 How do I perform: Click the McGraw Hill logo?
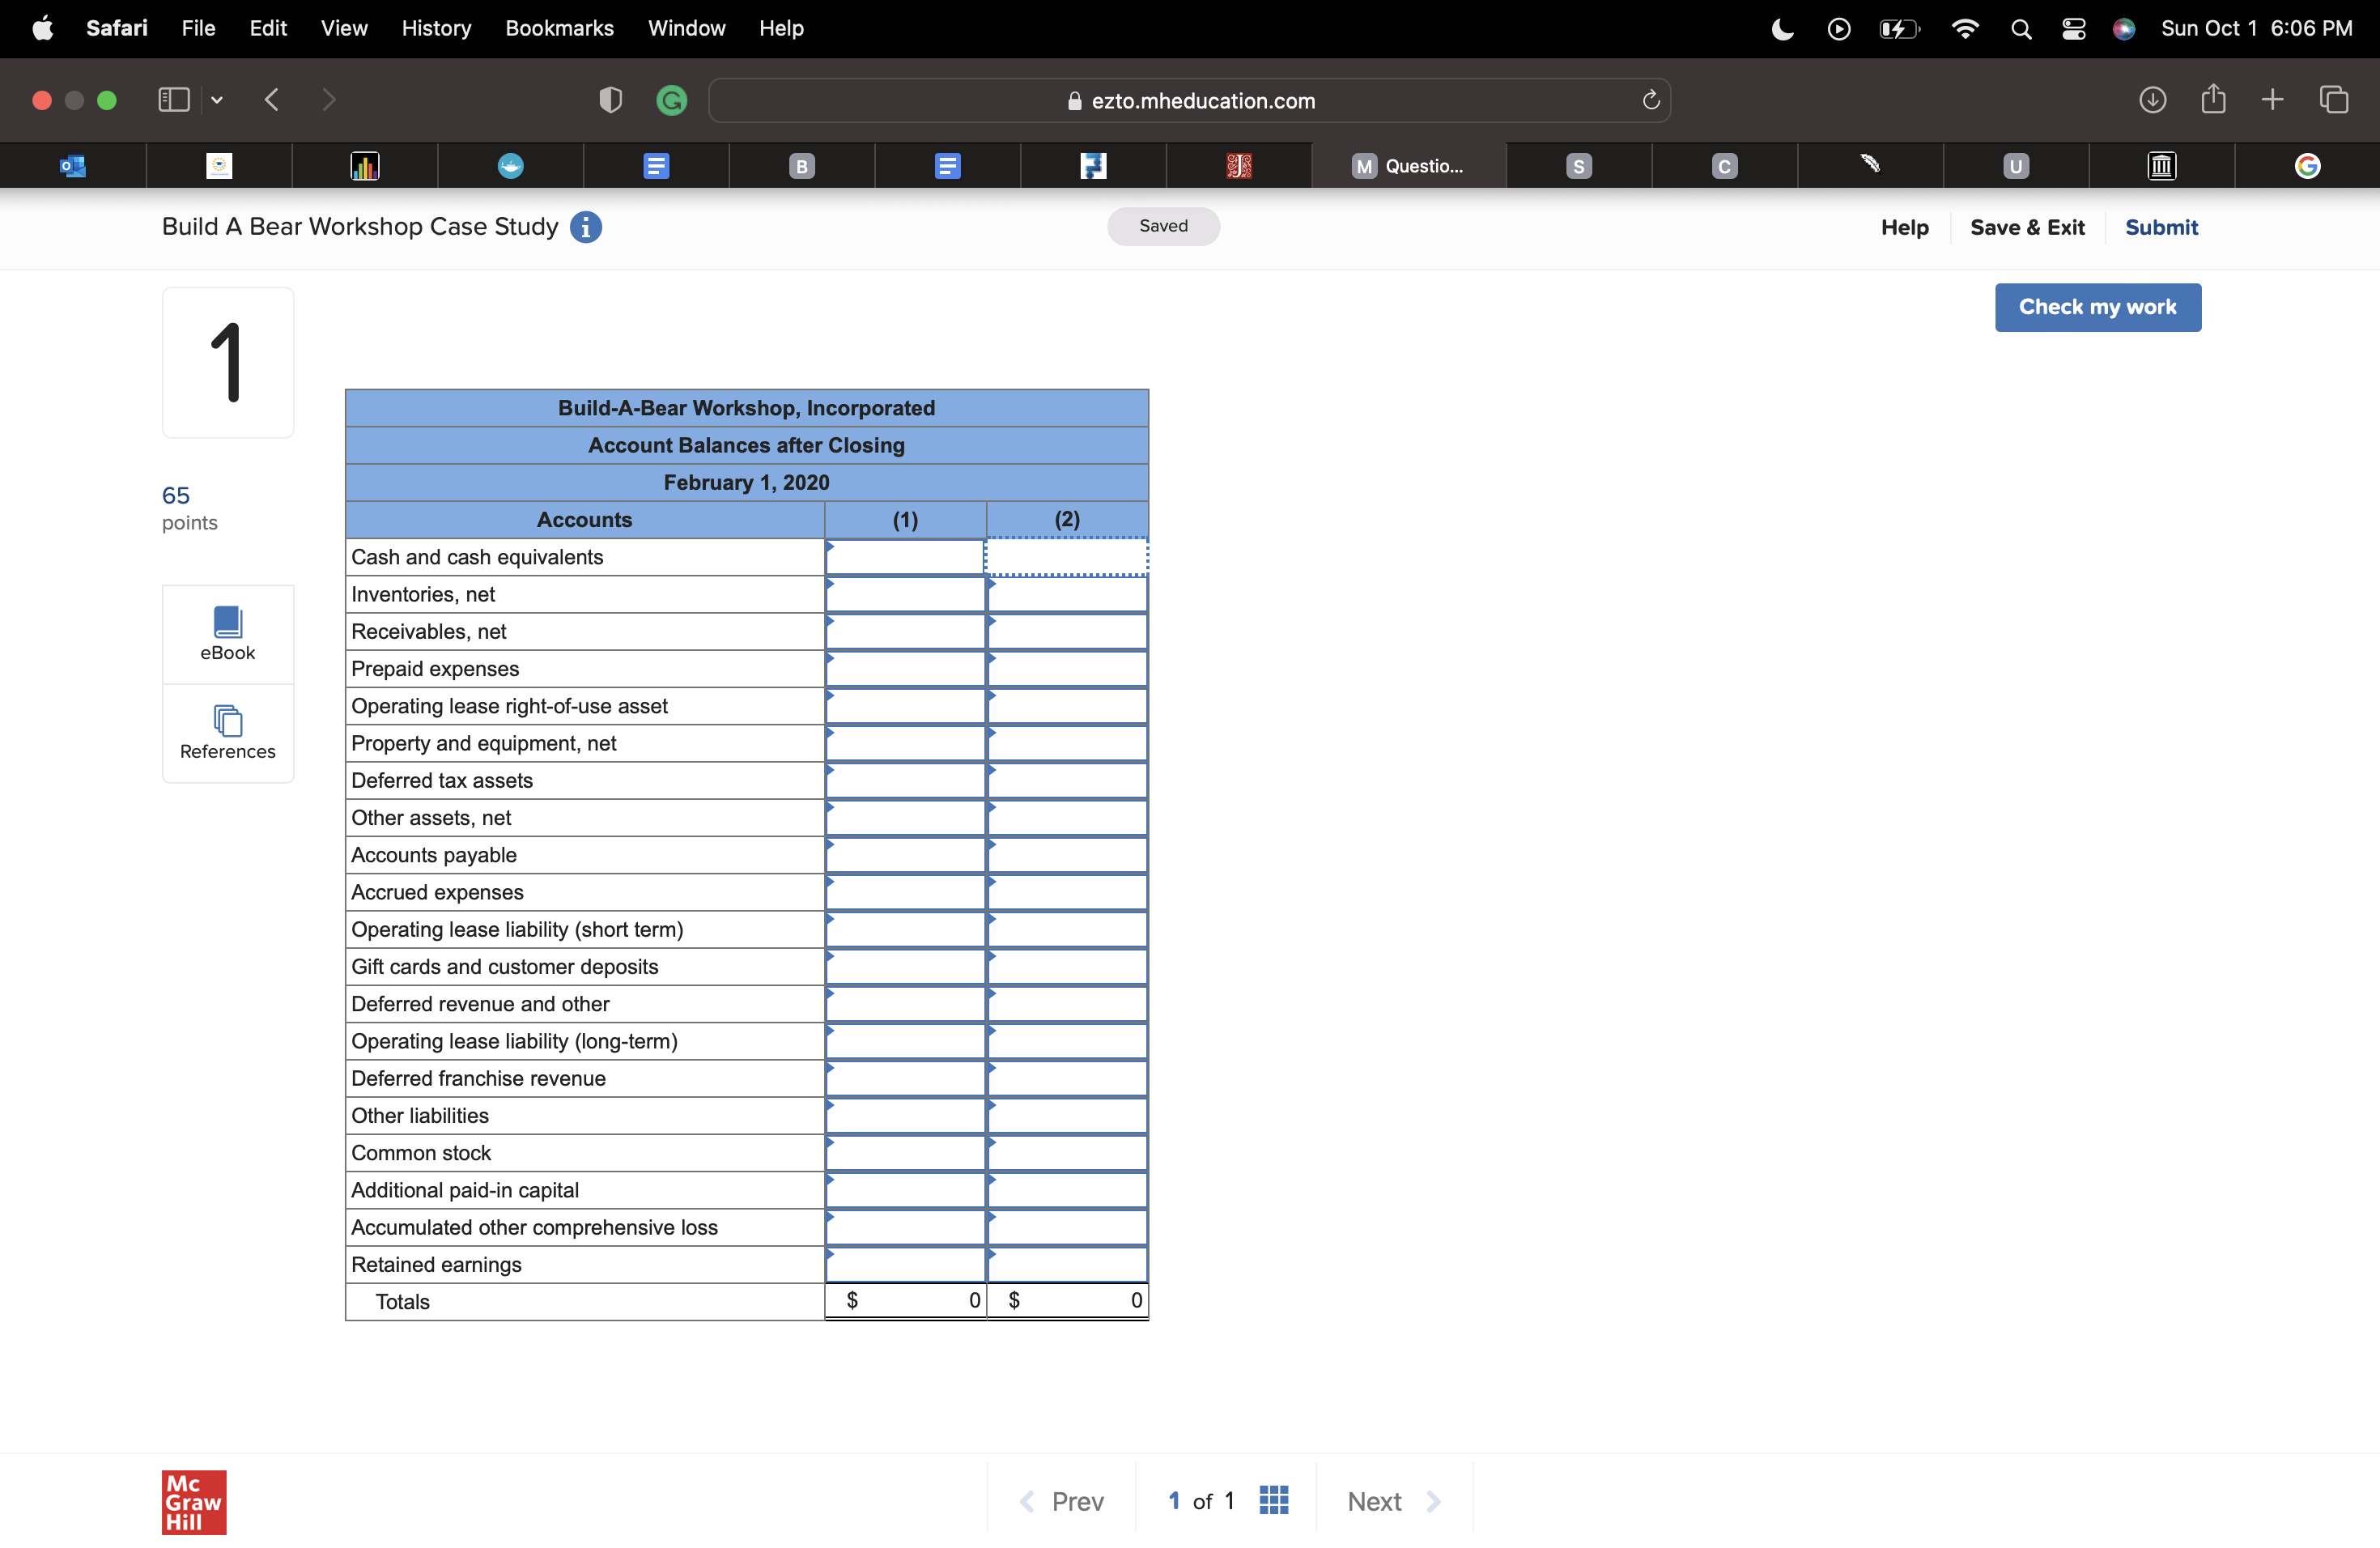click(x=194, y=1502)
